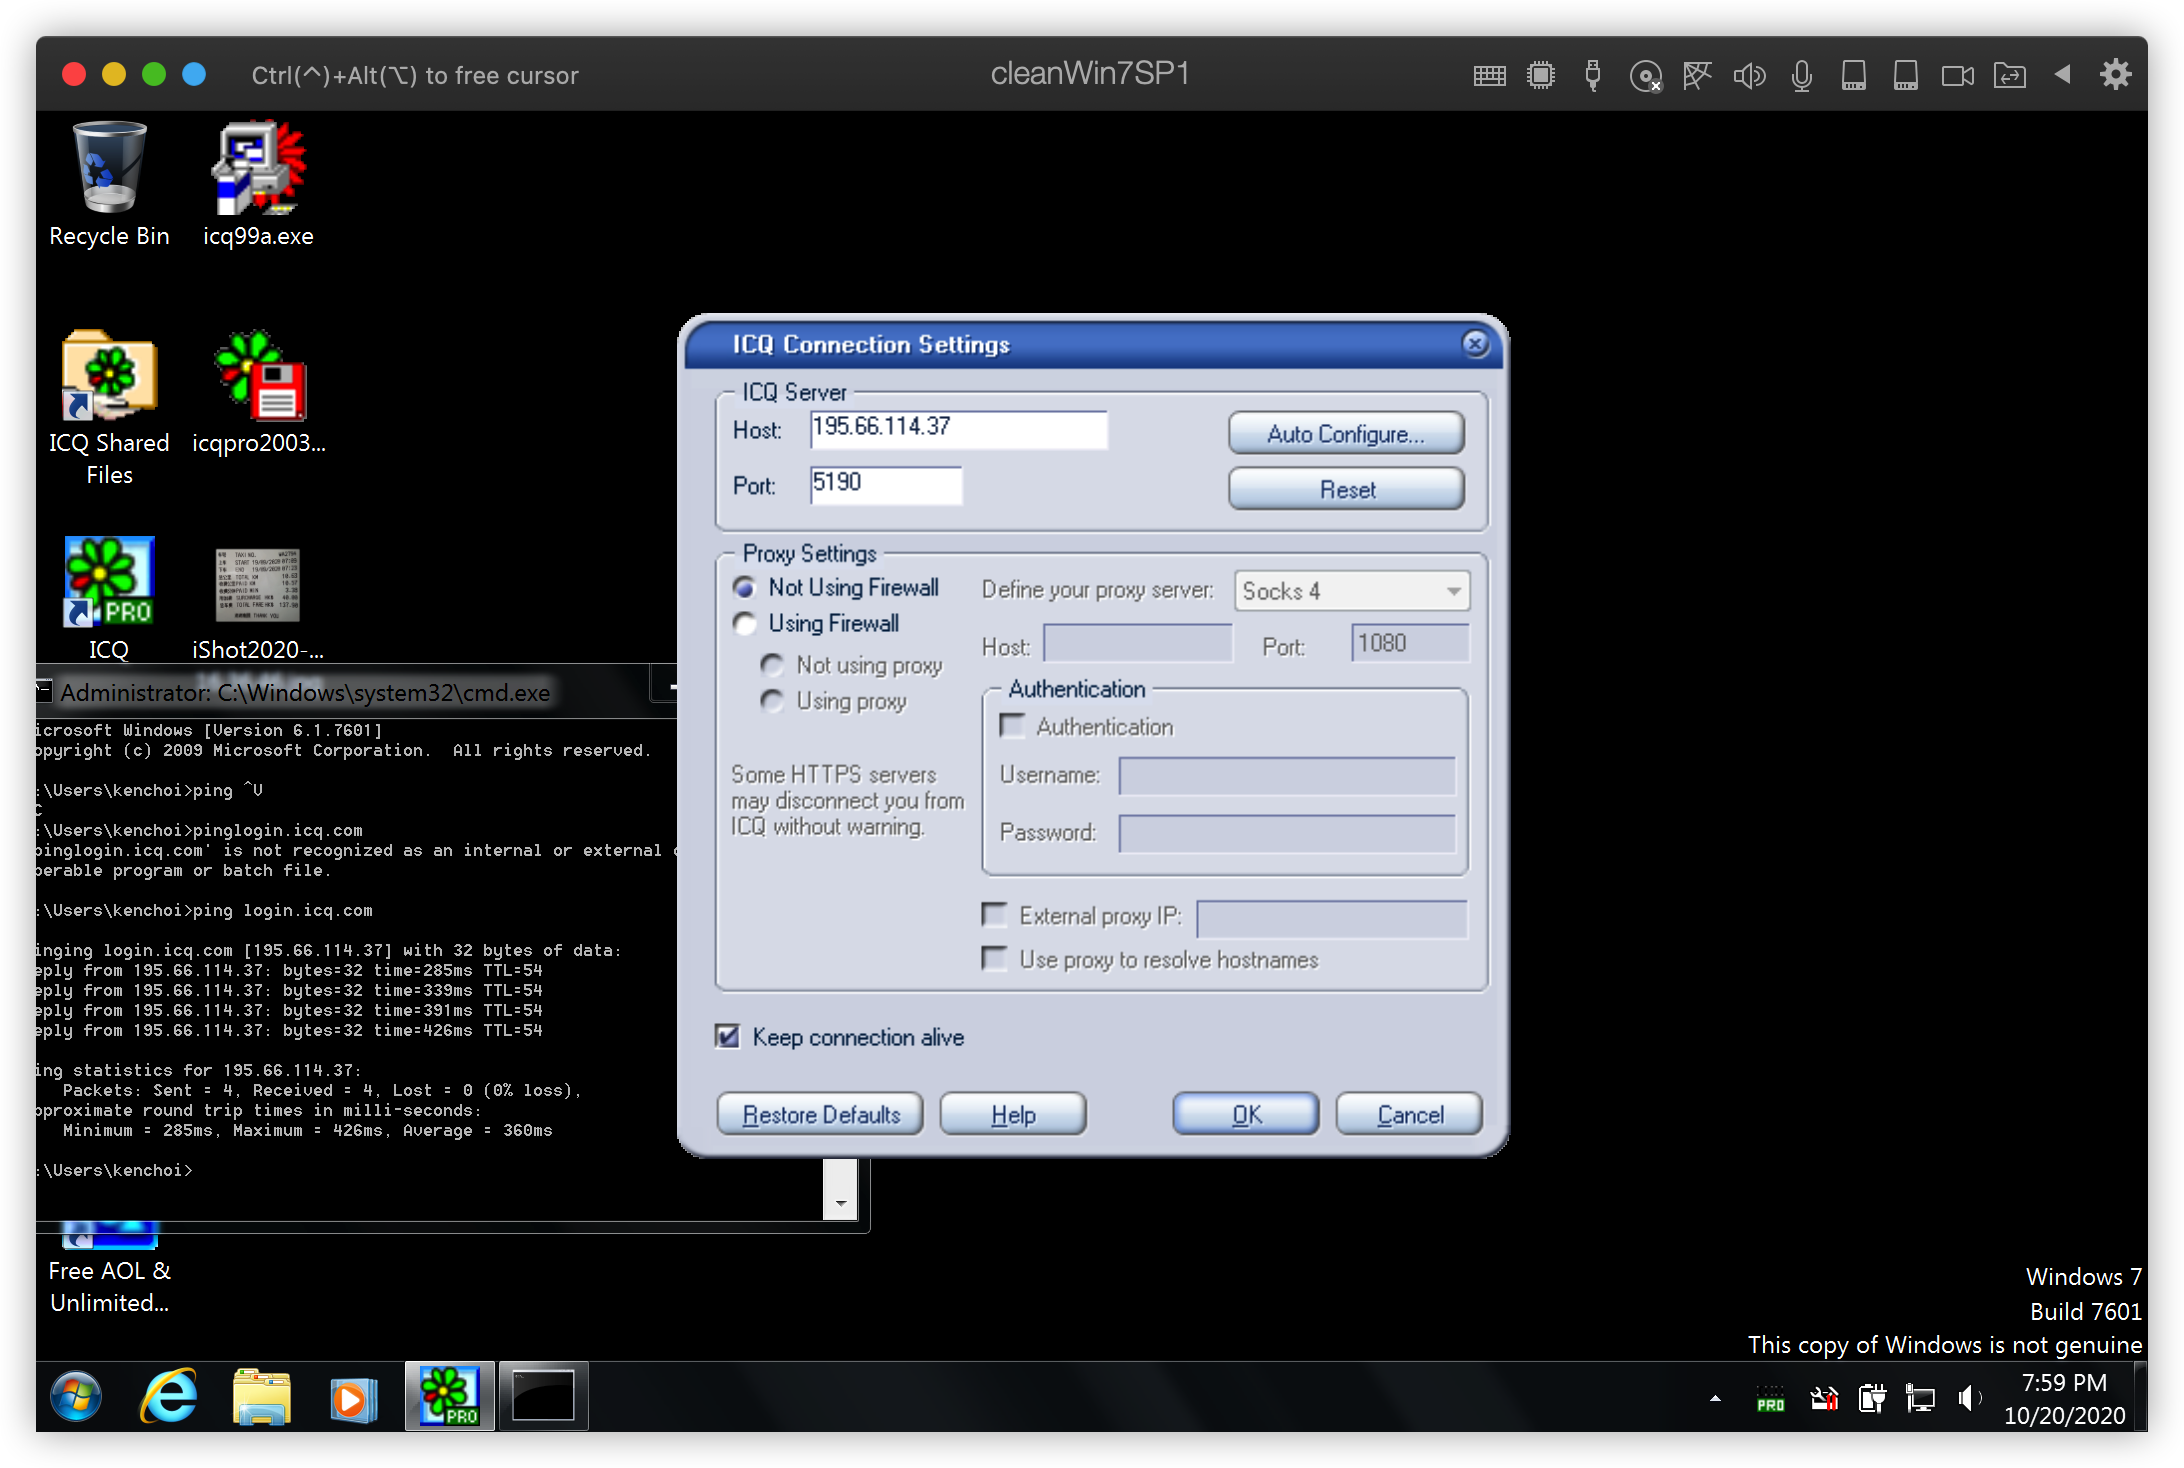
Task: Toggle the VM sound speaker icon
Action: pos(1749,75)
